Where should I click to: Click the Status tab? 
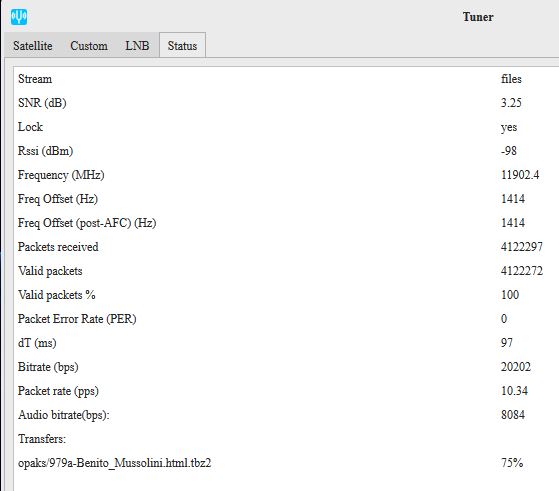coord(182,45)
